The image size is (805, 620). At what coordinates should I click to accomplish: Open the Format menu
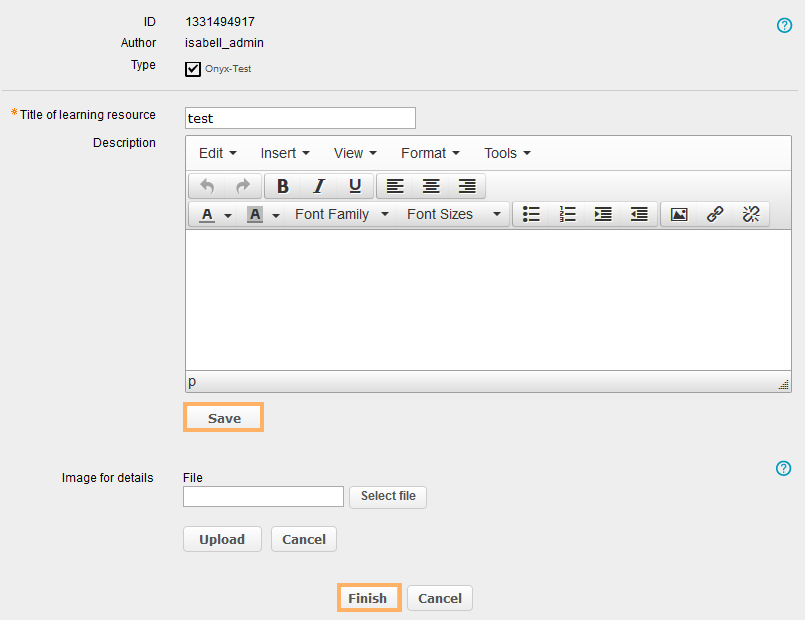tap(430, 153)
